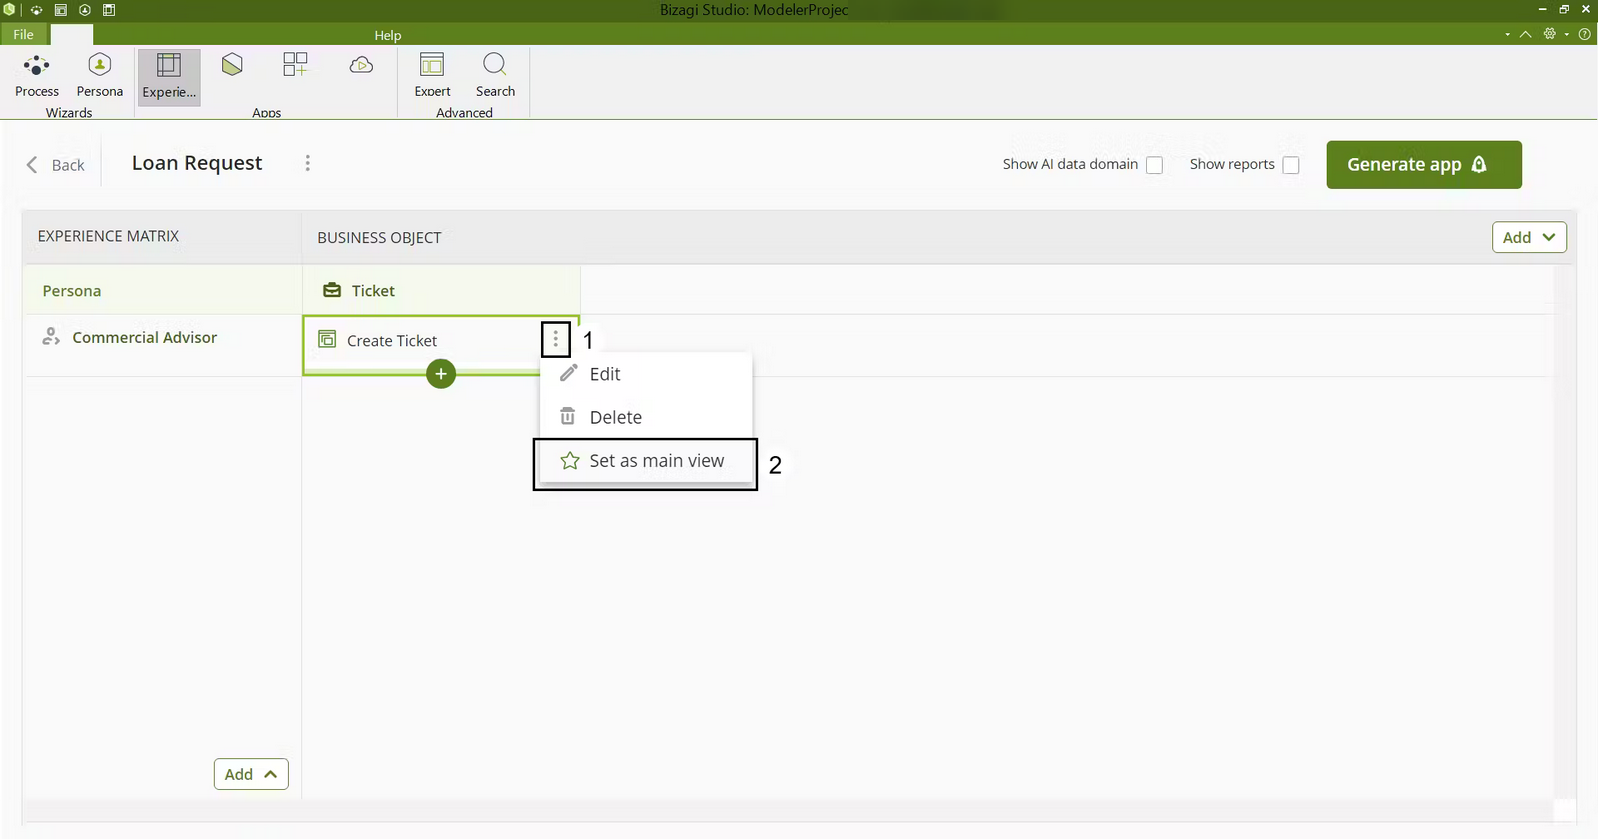Open Loan Request three-dot options menu
The image size is (1598, 839).
[308, 163]
